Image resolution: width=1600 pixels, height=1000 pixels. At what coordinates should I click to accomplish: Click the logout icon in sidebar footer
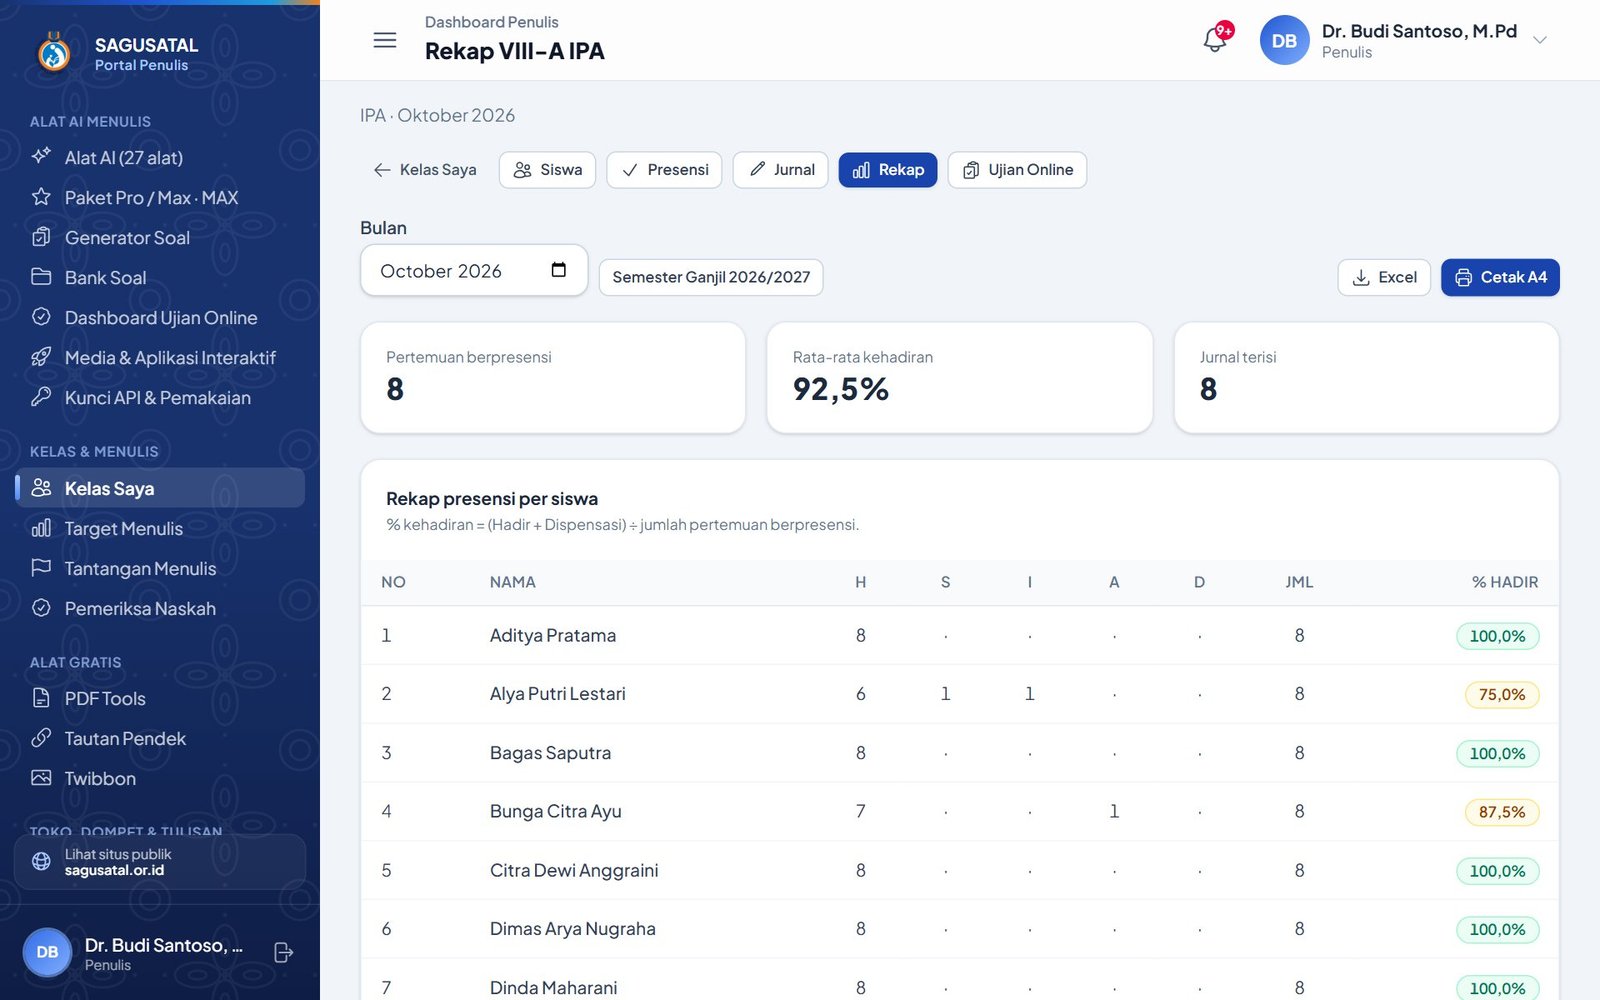[x=283, y=953]
